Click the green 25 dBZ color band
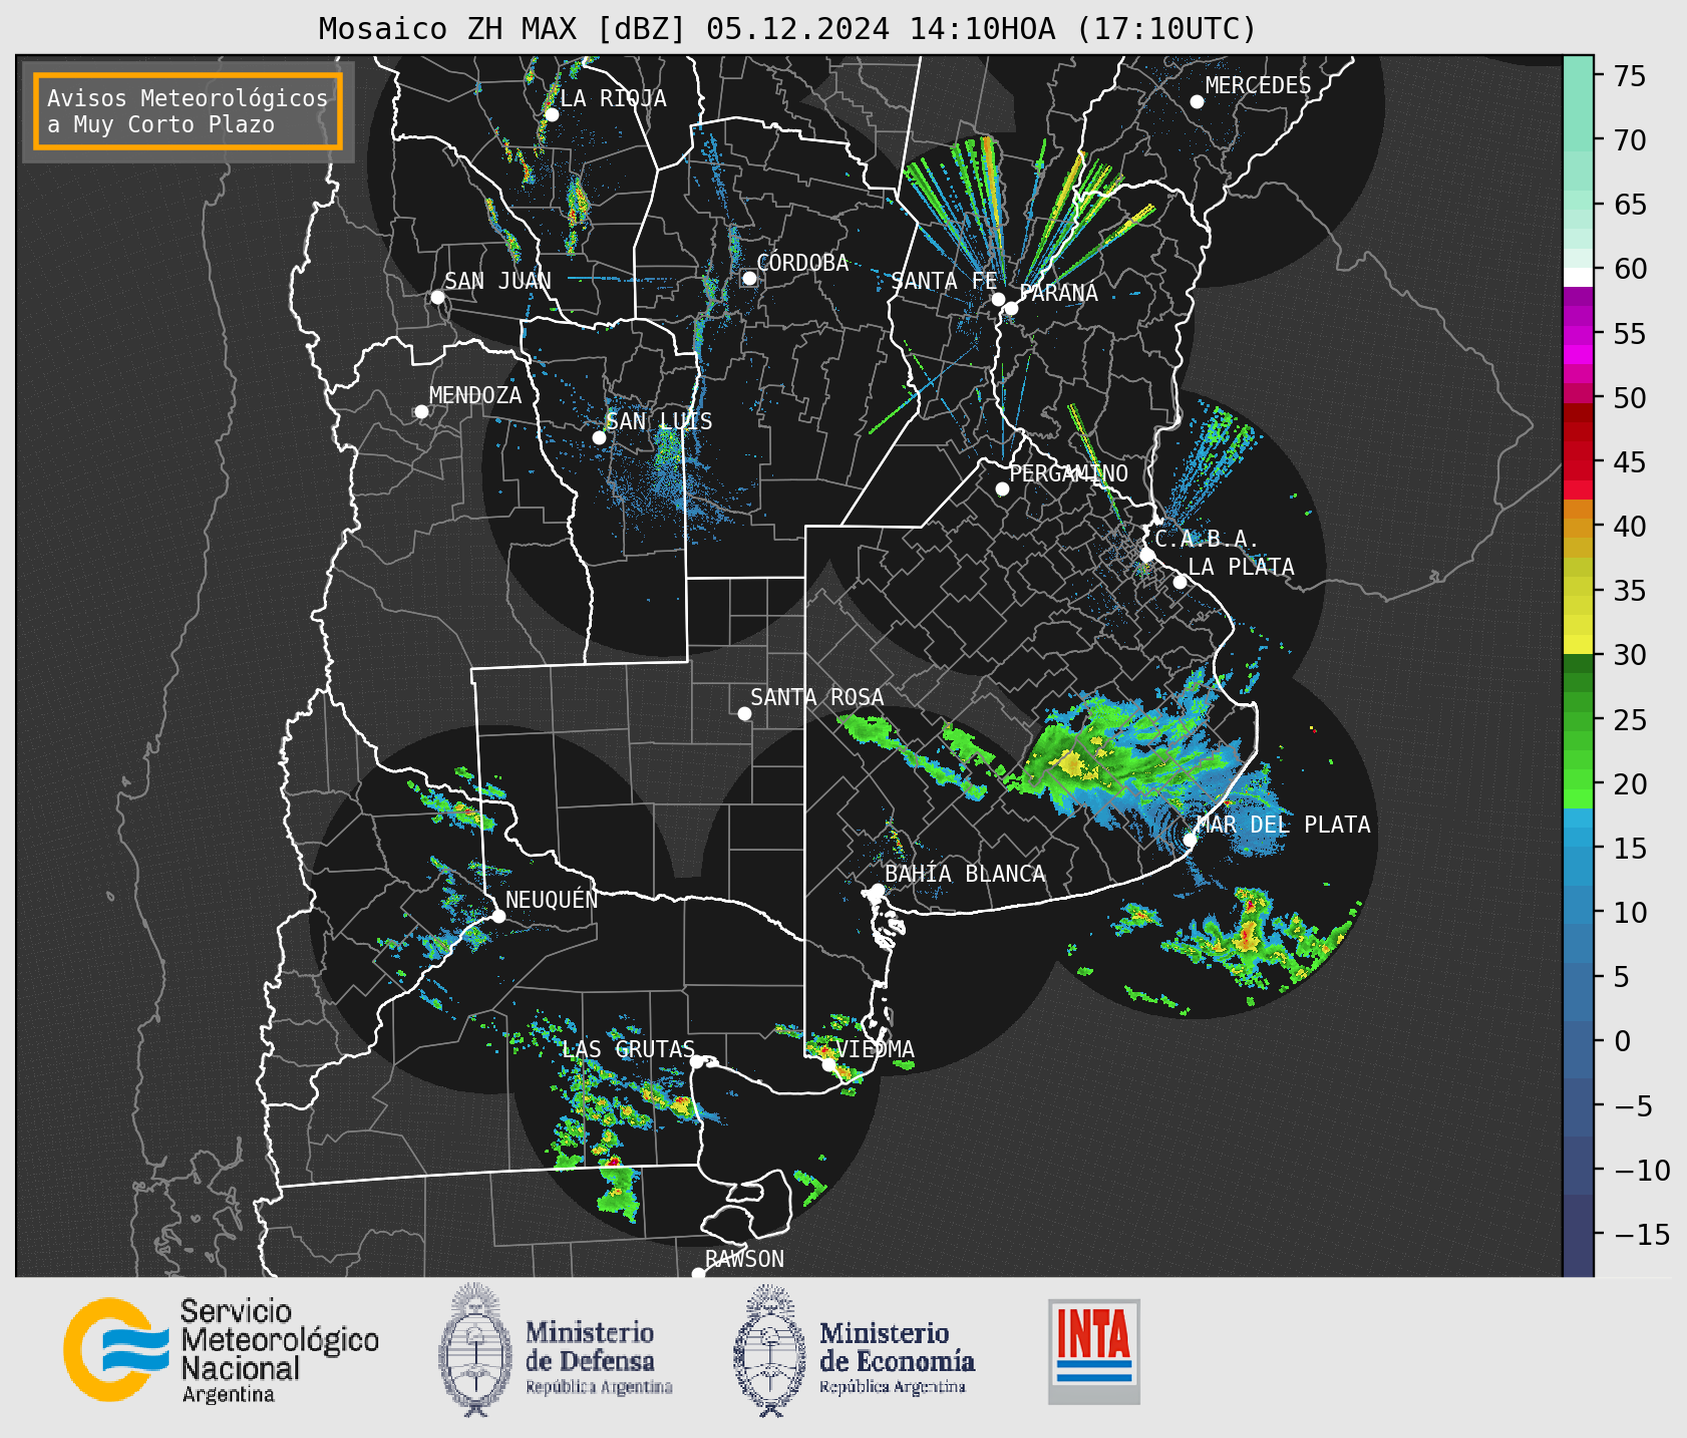 pyautogui.click(x=1578, y=720)
